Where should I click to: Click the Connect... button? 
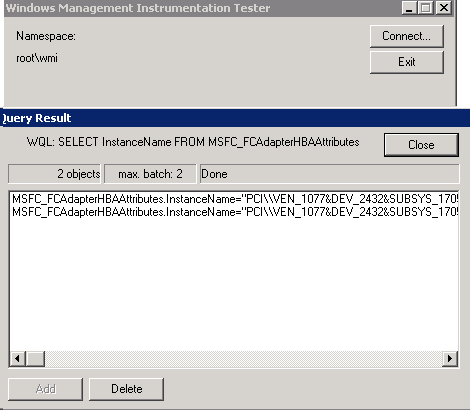tap(407, 36)
